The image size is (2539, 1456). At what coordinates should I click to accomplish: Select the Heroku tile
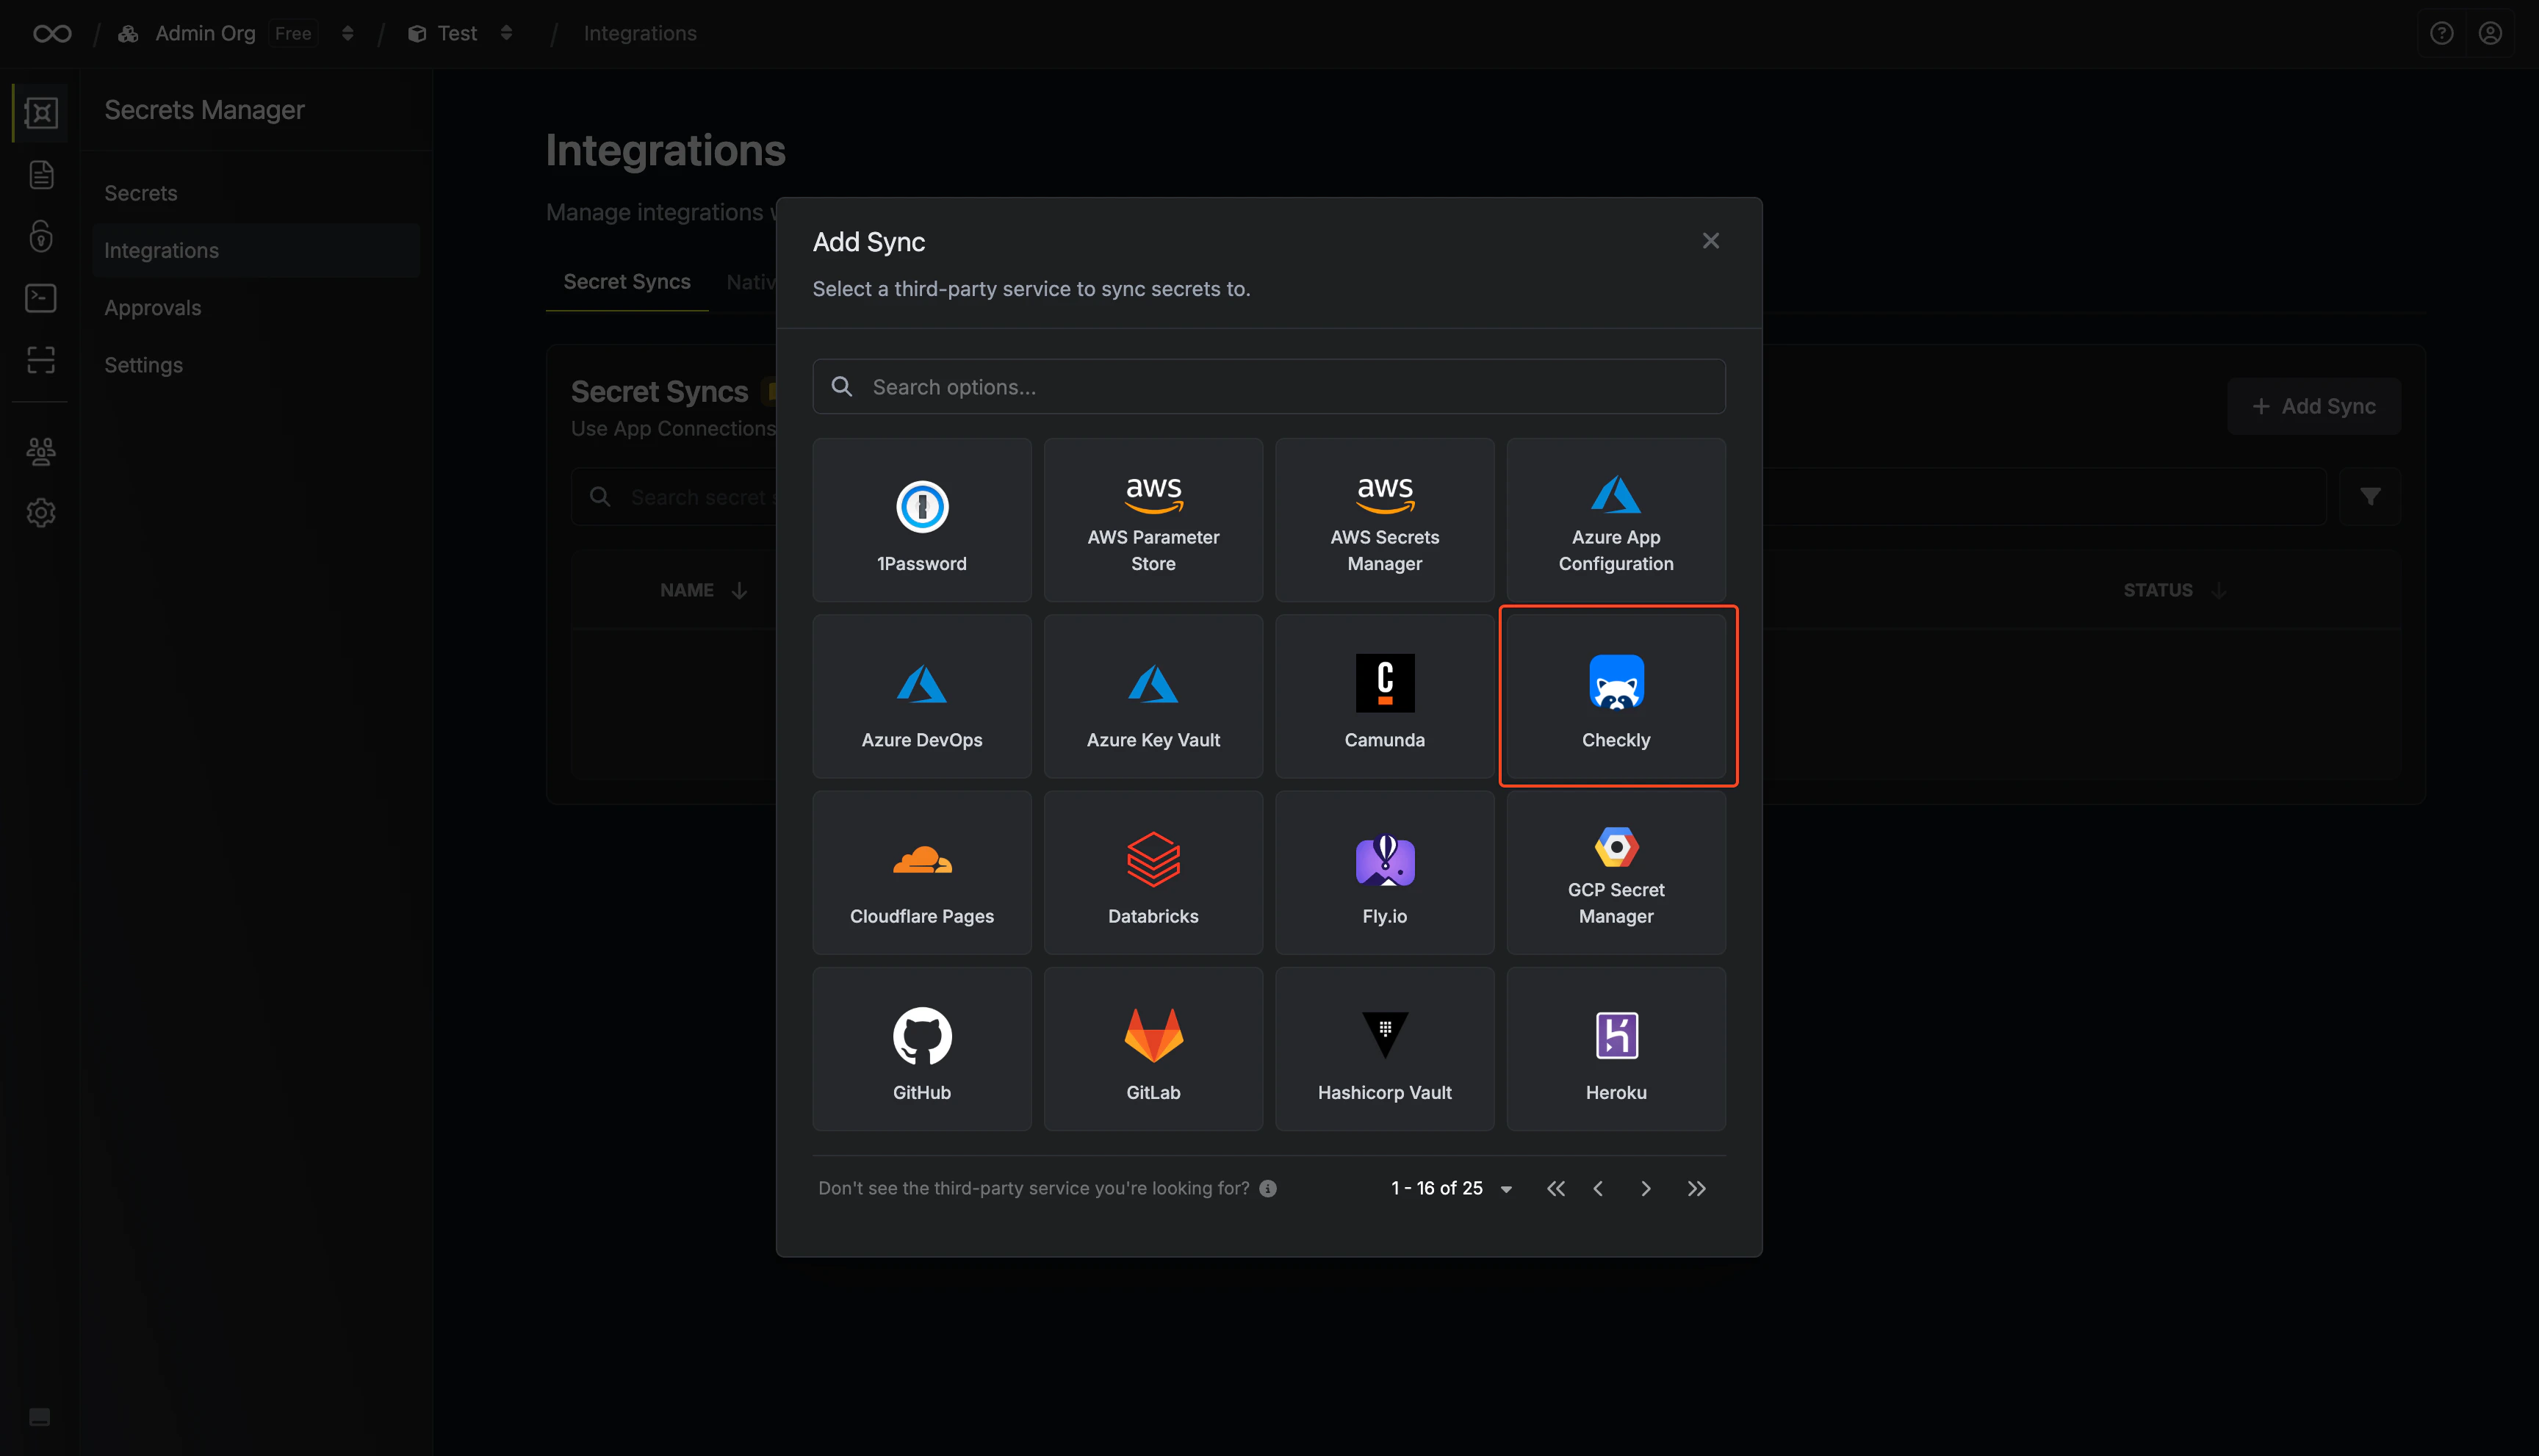[1616, 1049]
